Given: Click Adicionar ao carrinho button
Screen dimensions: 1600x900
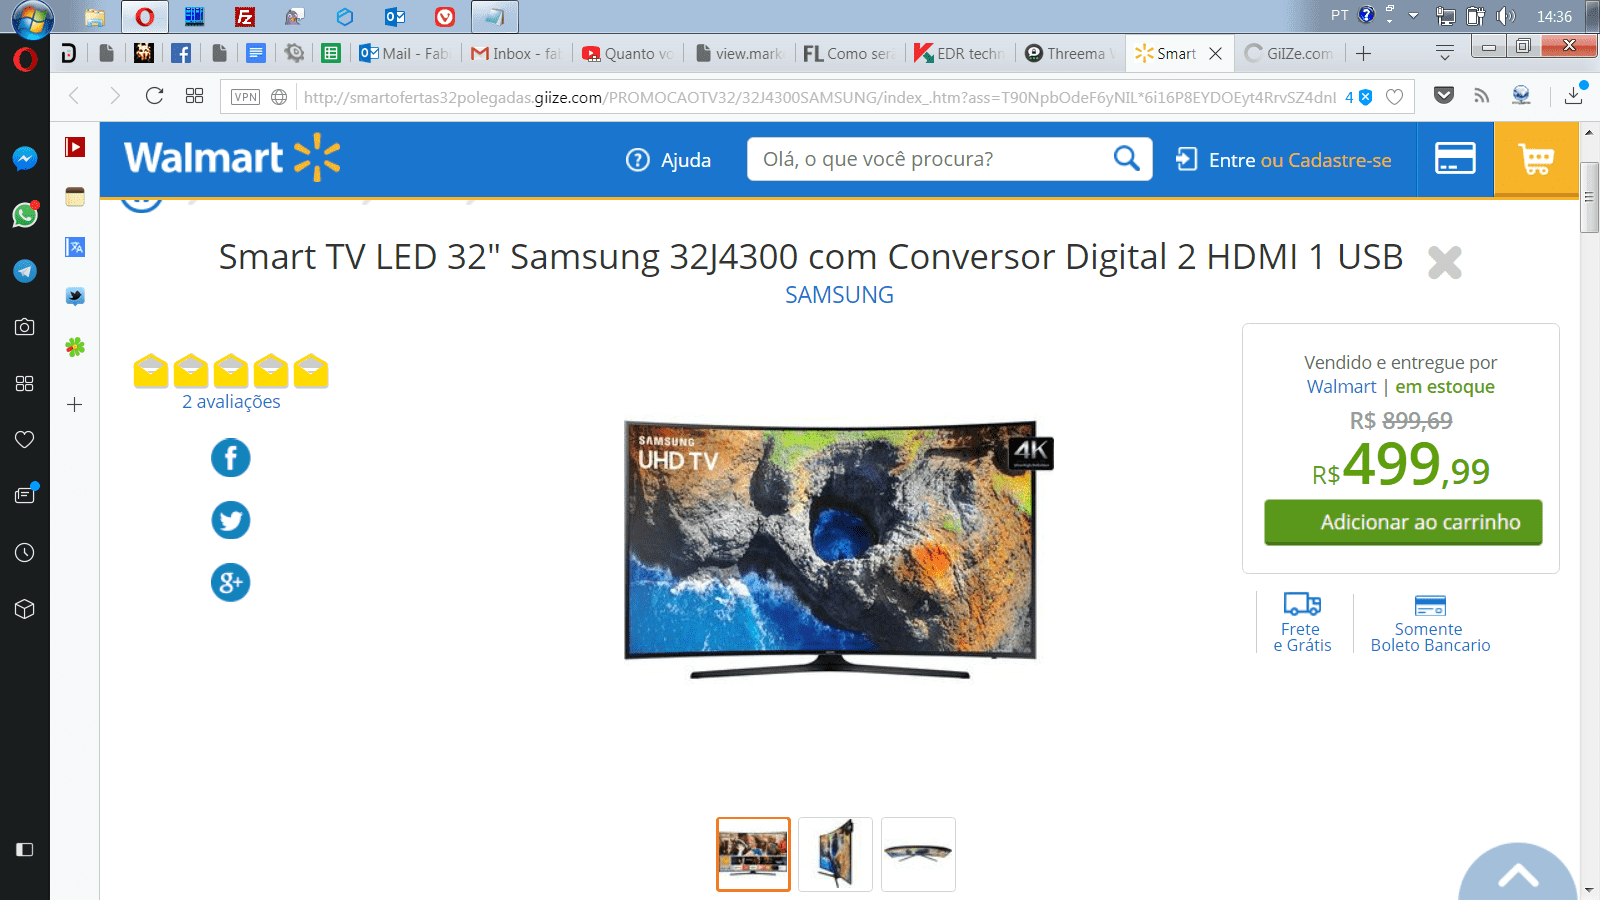Looking at the screenshot, I should click(1403, 522).
